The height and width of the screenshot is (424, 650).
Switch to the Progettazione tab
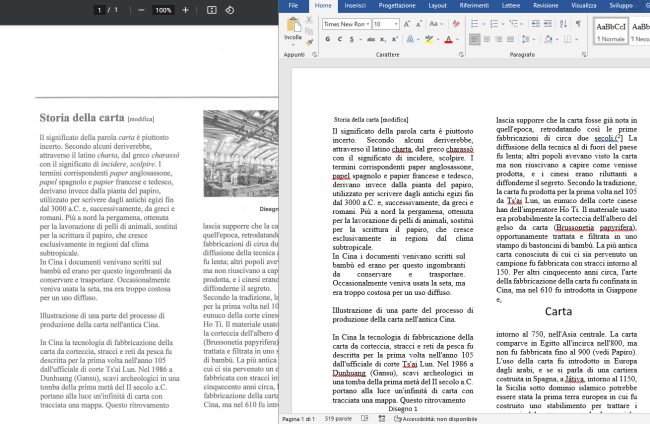pos(397,5)
